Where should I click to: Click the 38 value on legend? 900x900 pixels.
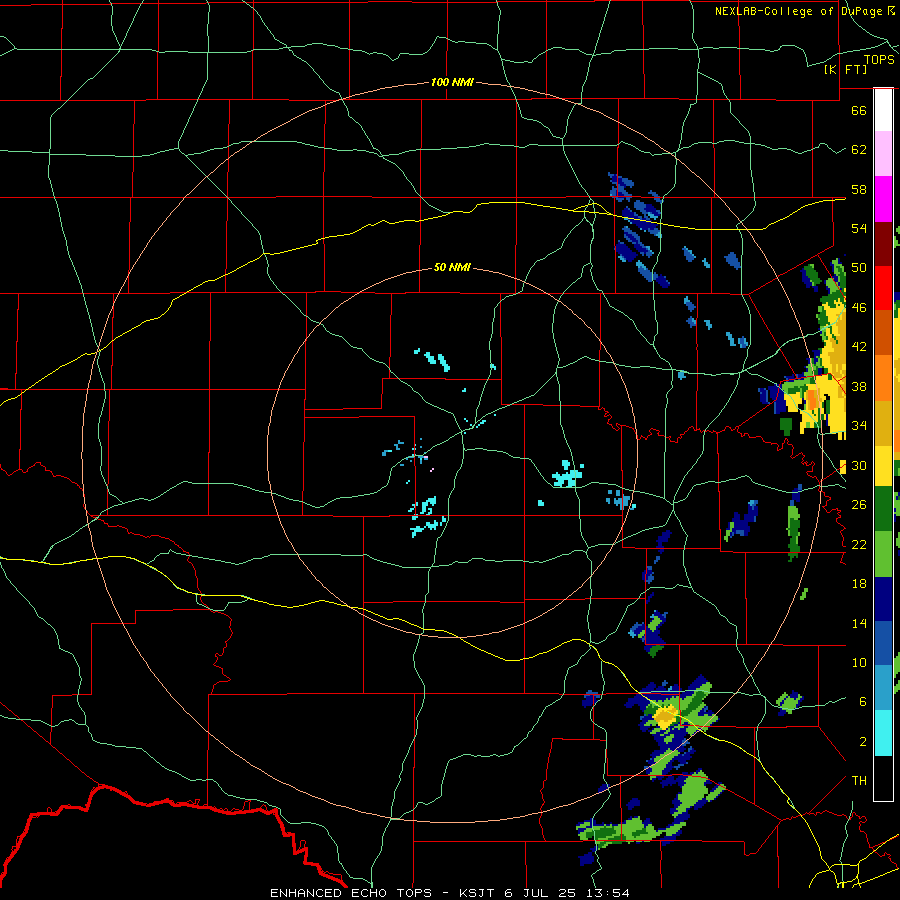pyautogui.click(x=859, y=386)
